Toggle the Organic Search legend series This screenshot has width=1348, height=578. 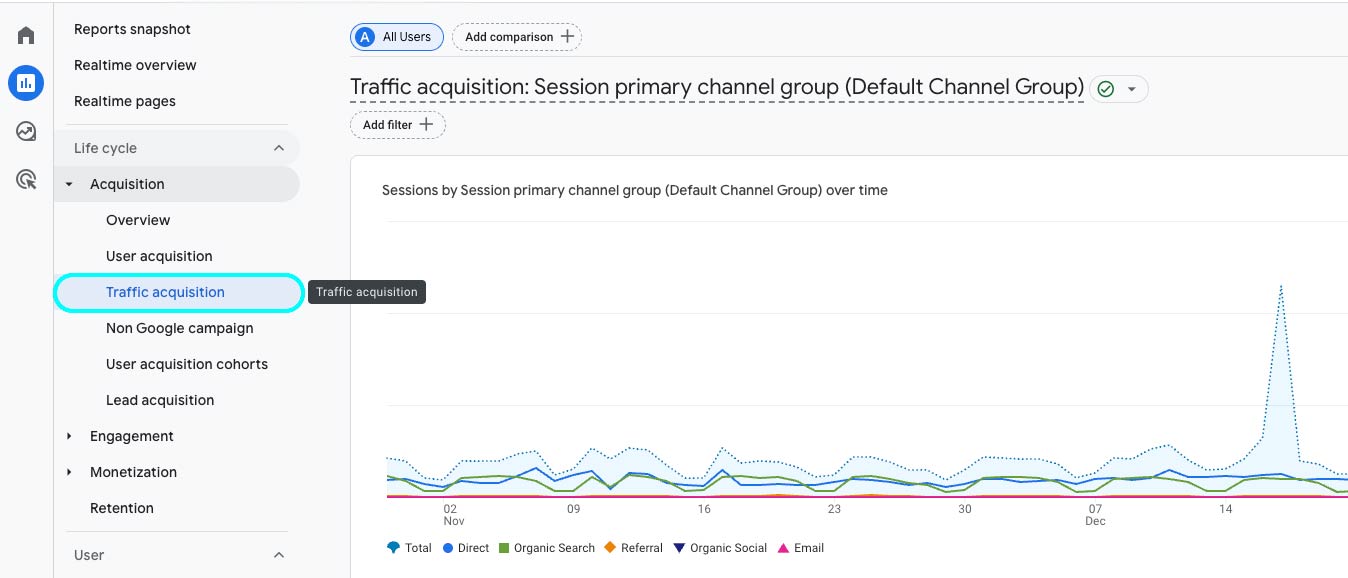click(547, 548)
